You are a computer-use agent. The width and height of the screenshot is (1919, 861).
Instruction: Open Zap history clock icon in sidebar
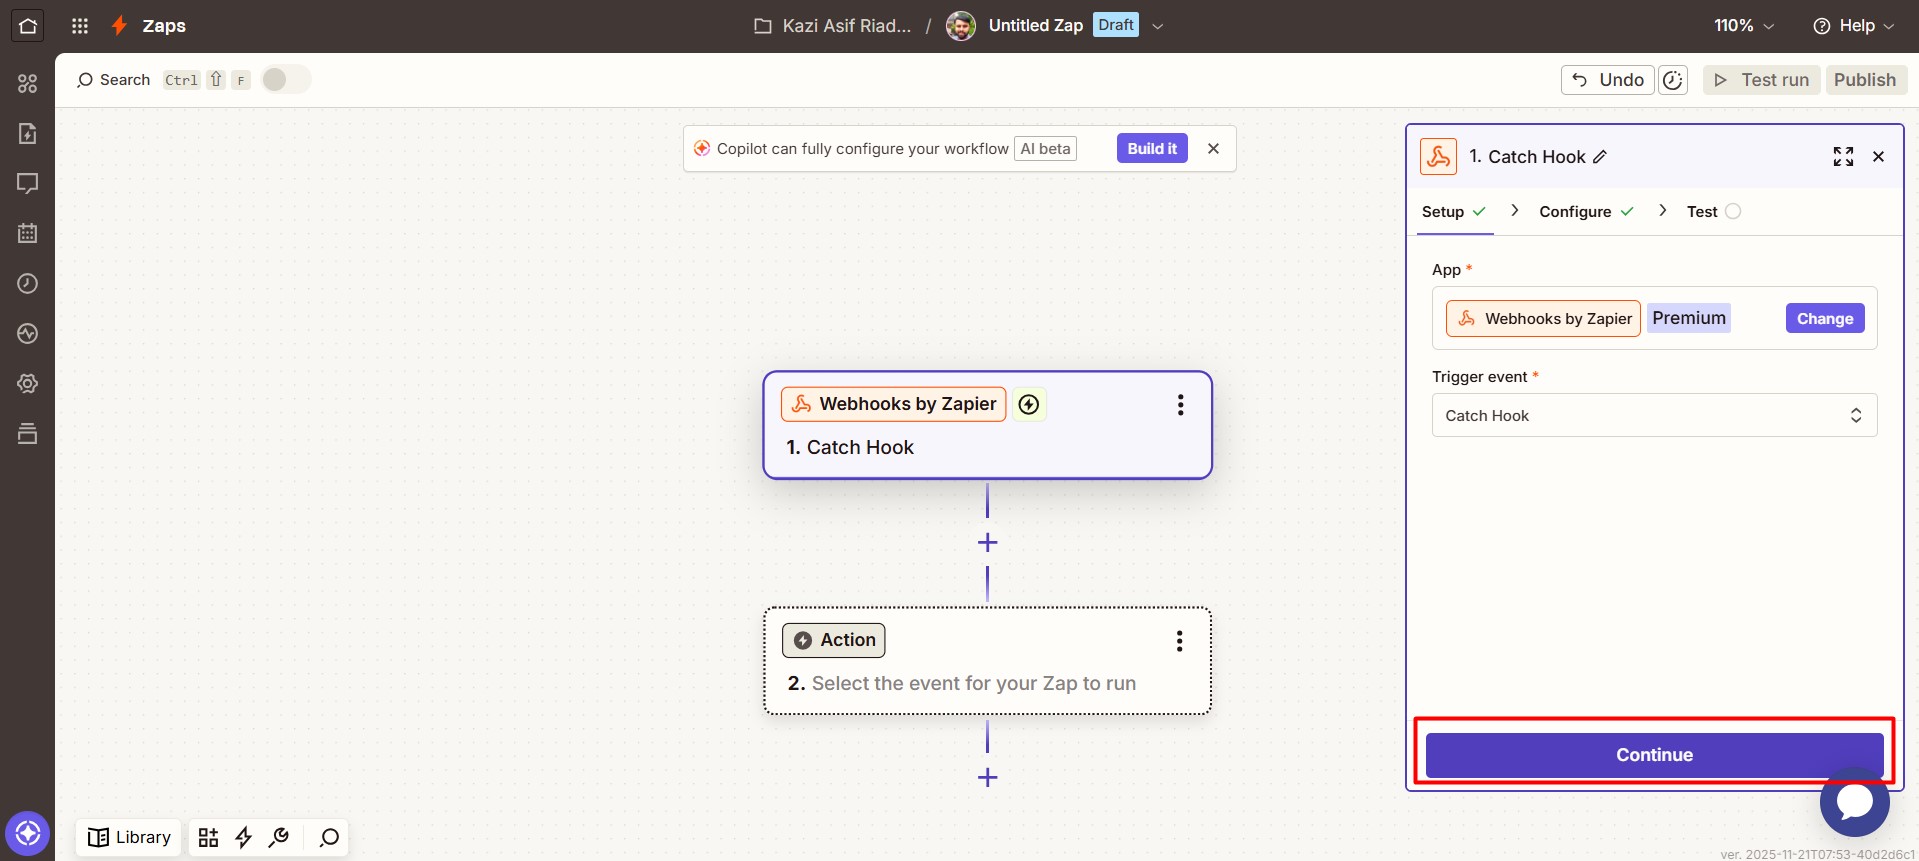28,284
